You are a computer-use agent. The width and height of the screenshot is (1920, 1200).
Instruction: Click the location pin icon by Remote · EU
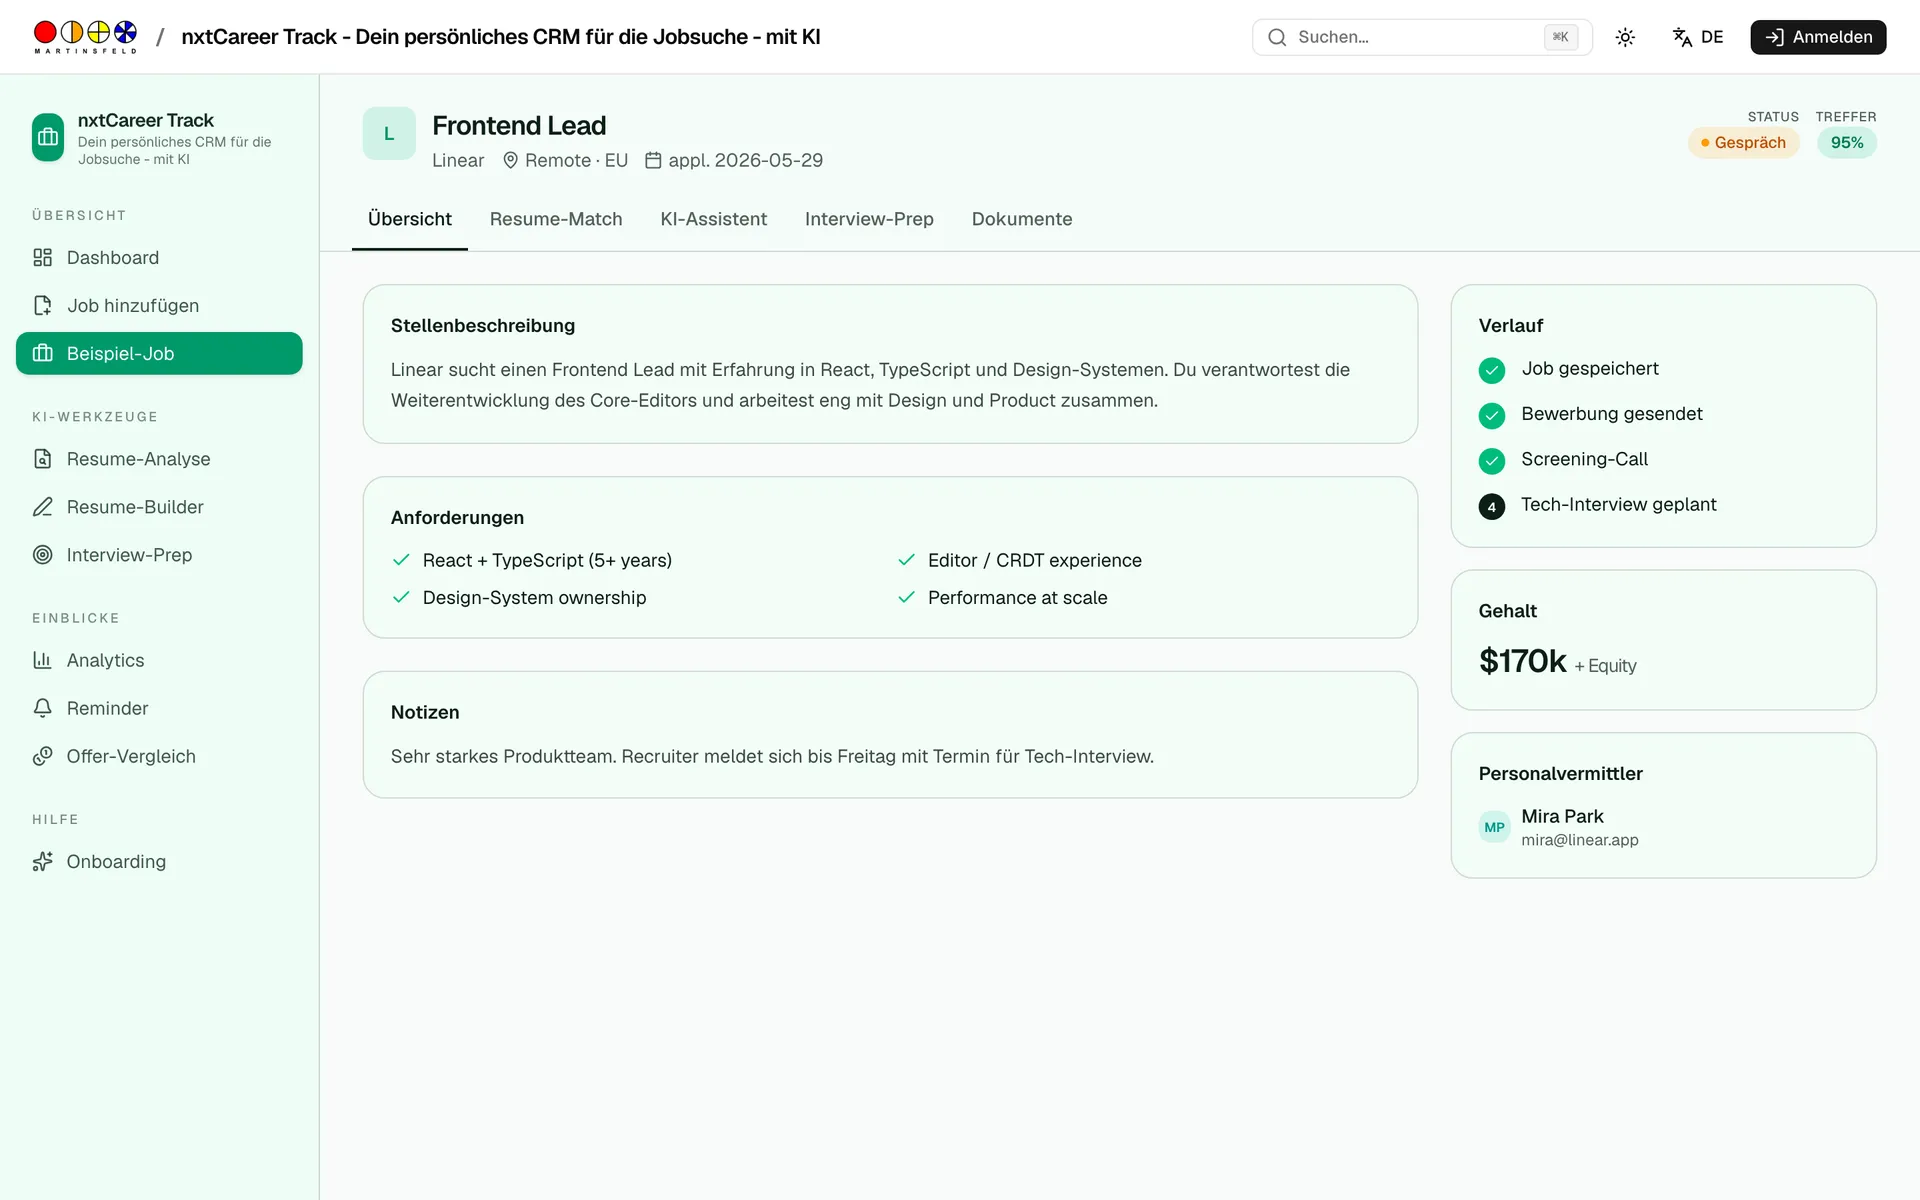(x=510, y=160)
